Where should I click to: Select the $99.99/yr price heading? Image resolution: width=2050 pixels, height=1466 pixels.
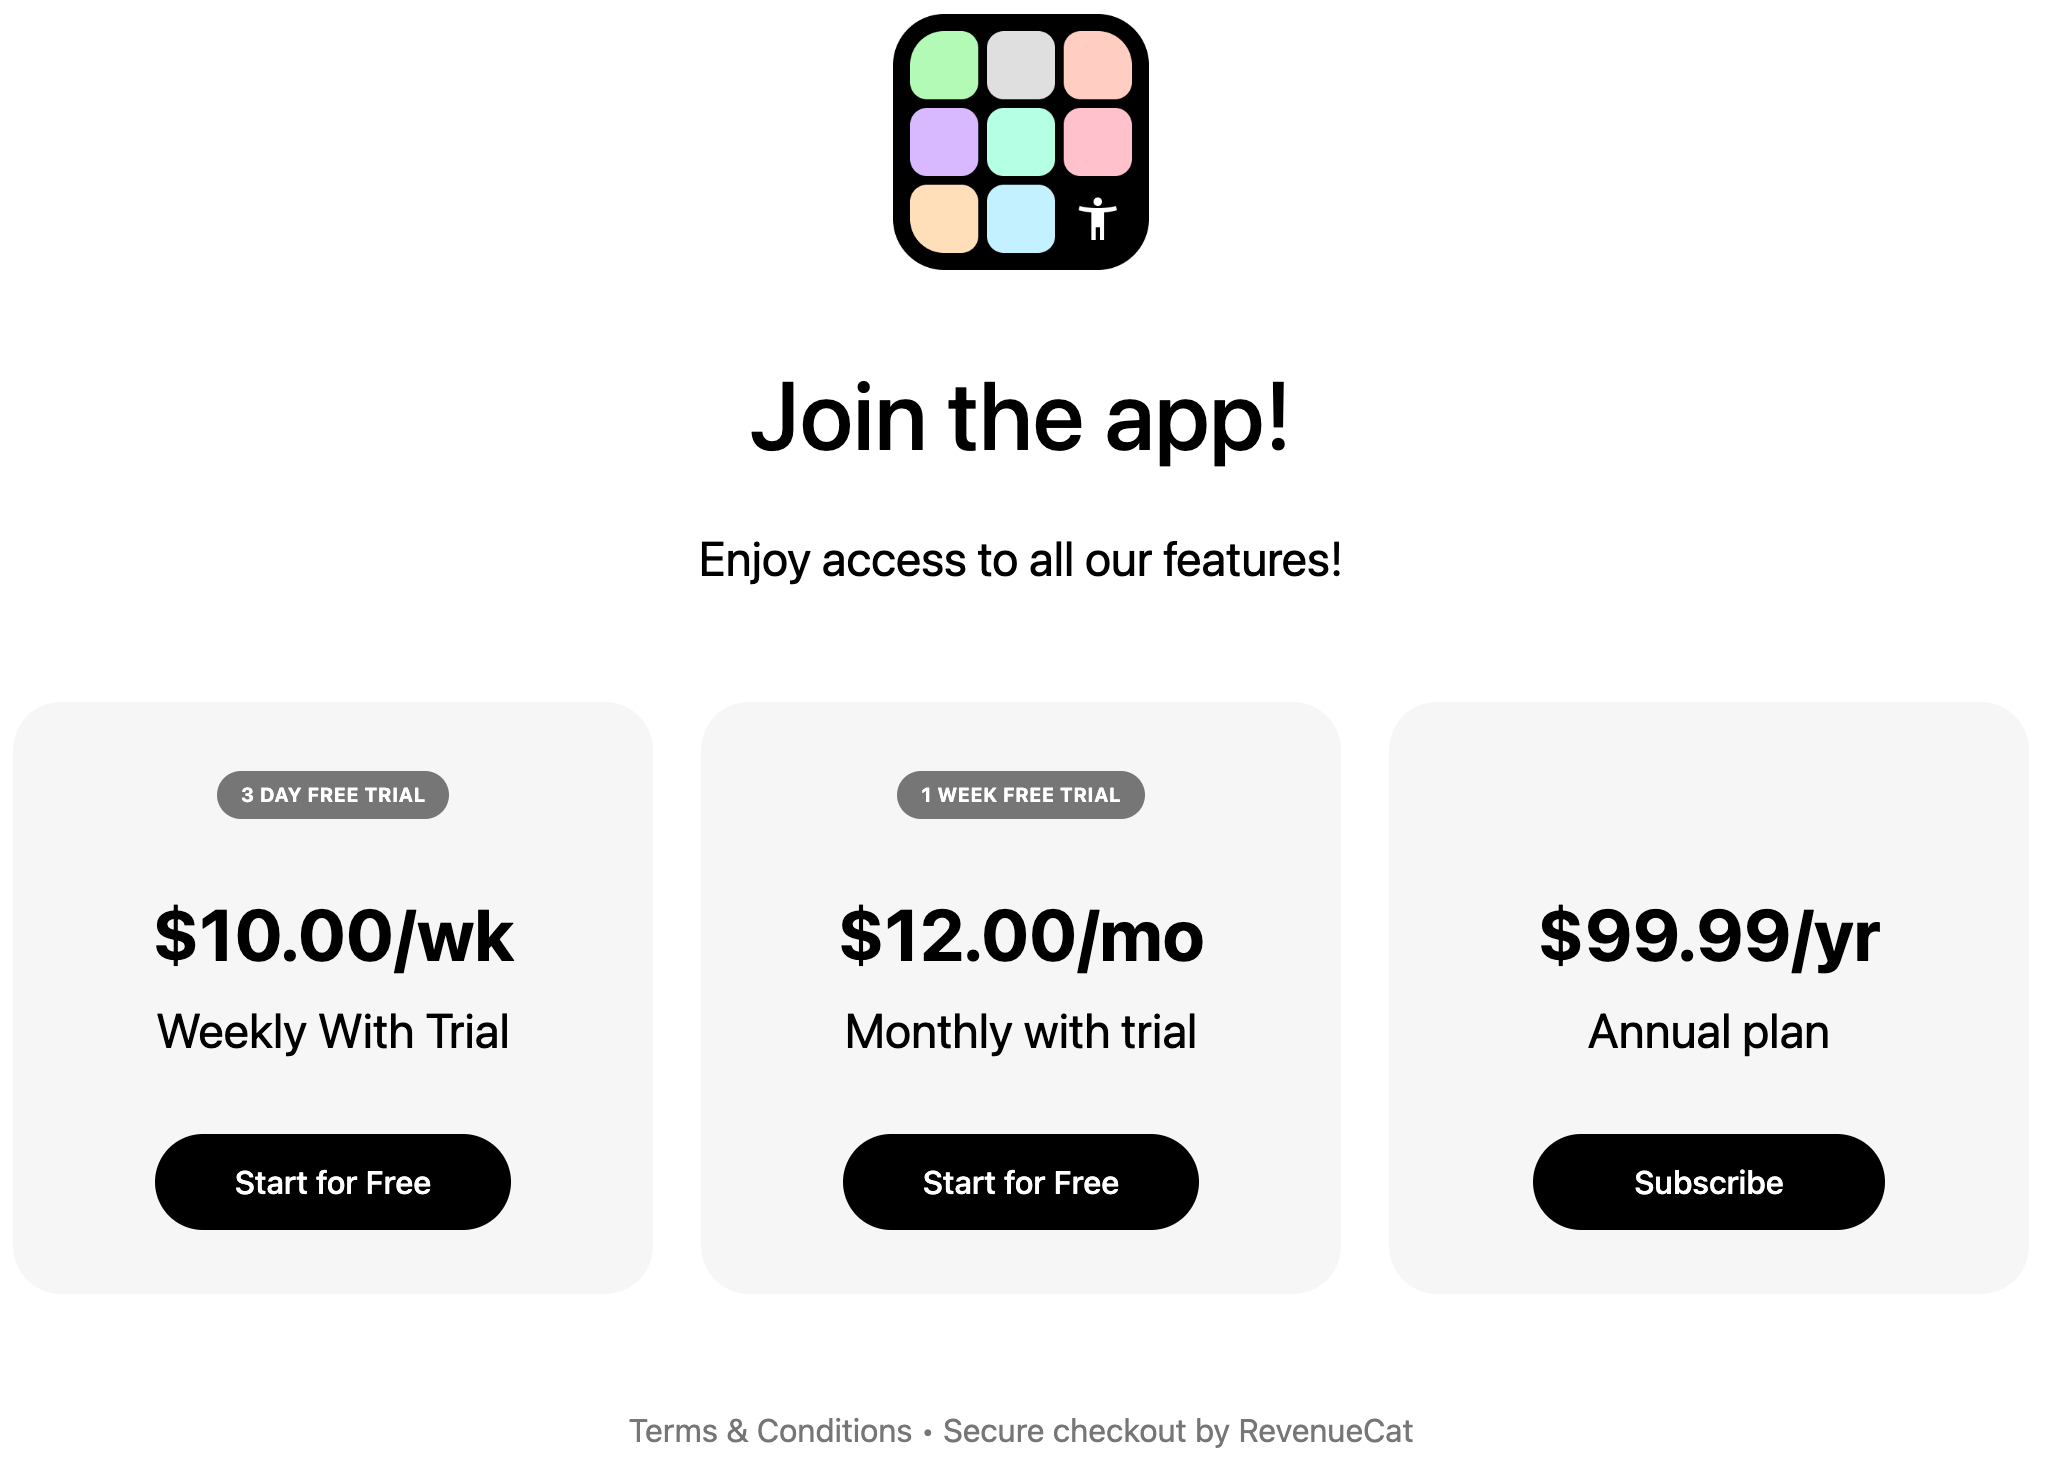click(1709, 937)
